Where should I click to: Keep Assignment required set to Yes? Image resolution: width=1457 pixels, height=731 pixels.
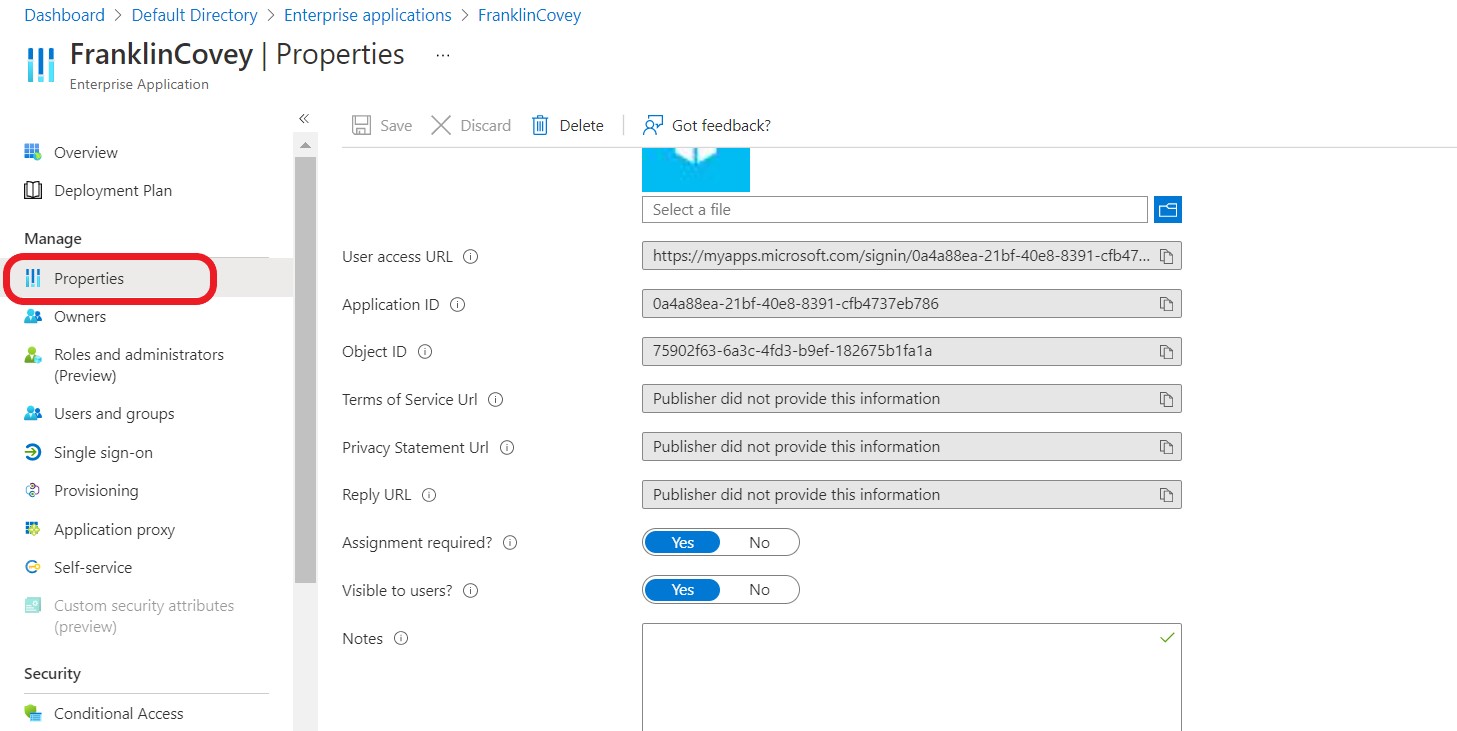pyautogui.click(x=682, y=541)
